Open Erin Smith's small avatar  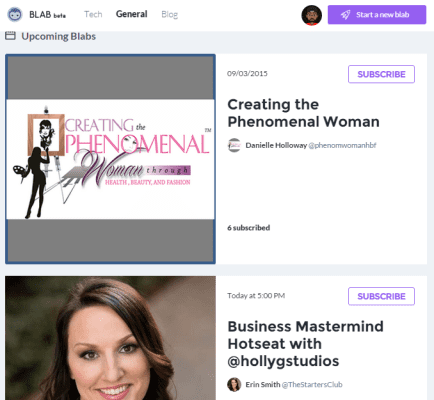[x=234, y=384]
